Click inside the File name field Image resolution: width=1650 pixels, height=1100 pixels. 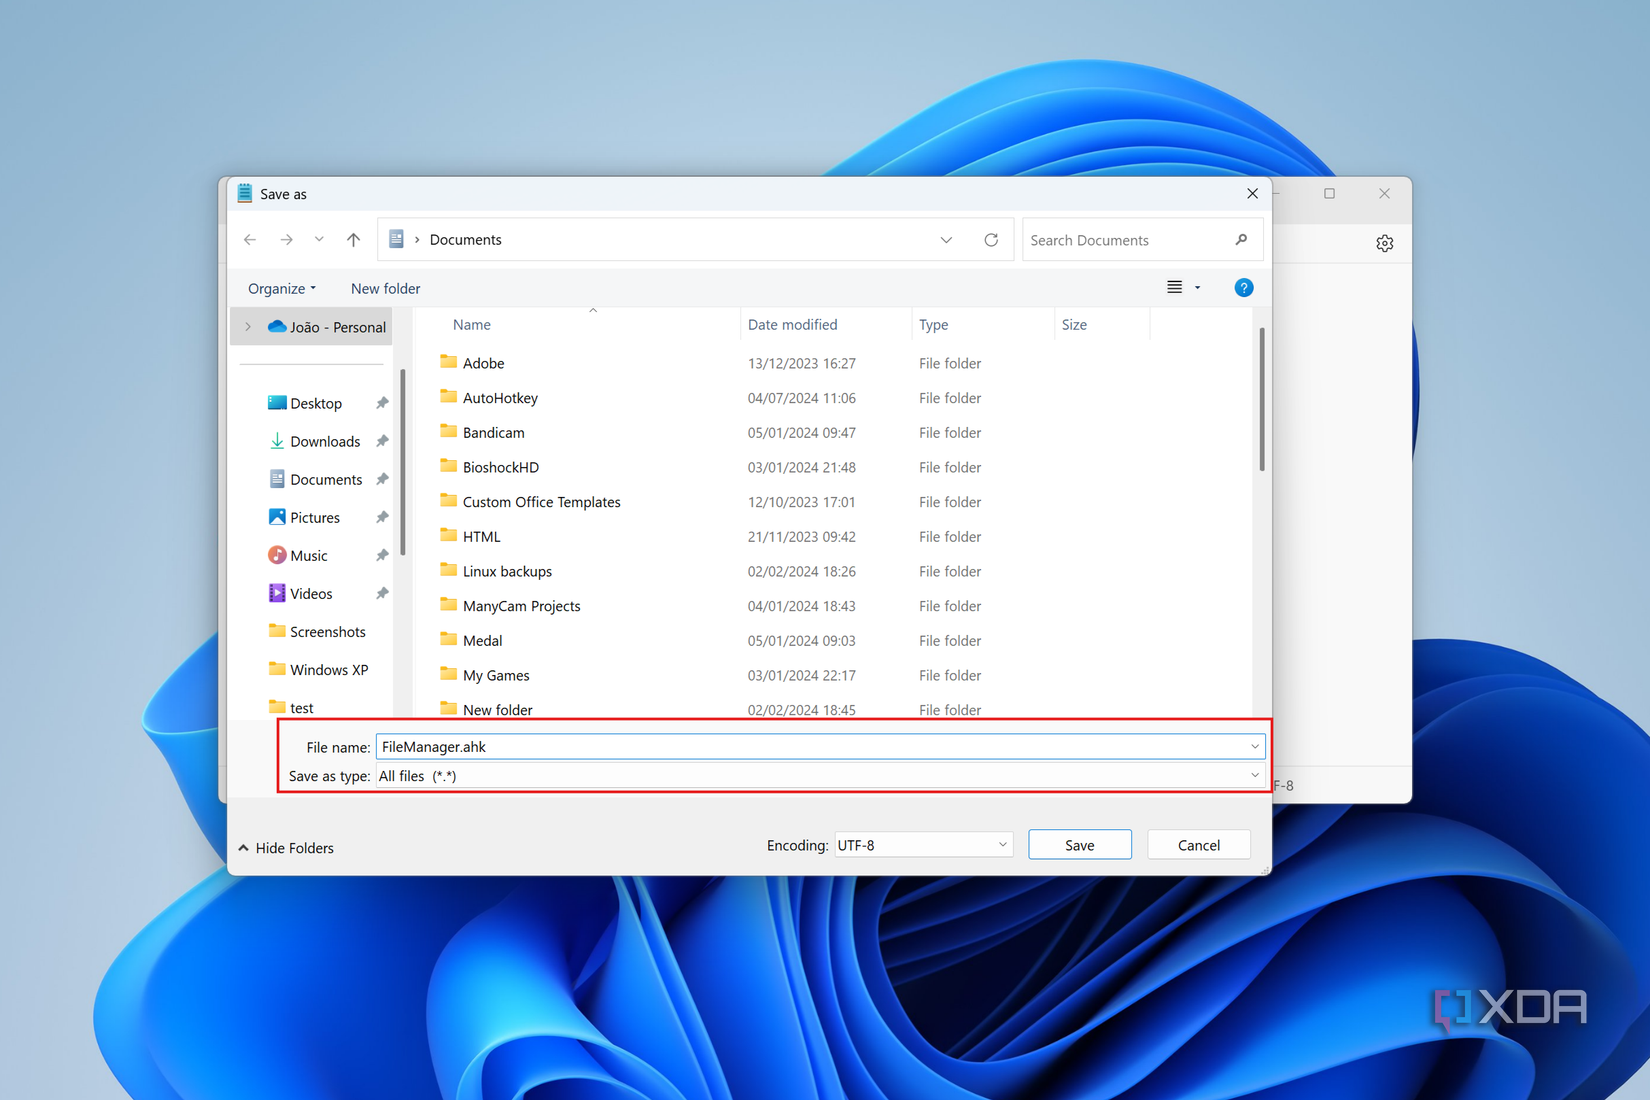pos(700,746)
